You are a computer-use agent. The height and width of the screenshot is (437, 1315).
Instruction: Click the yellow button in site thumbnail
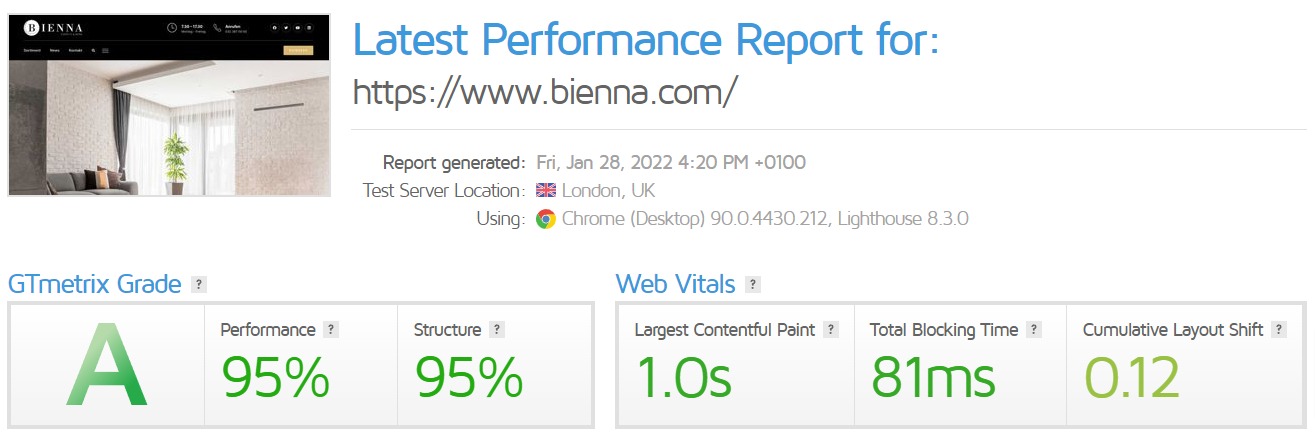pos(298,49)
